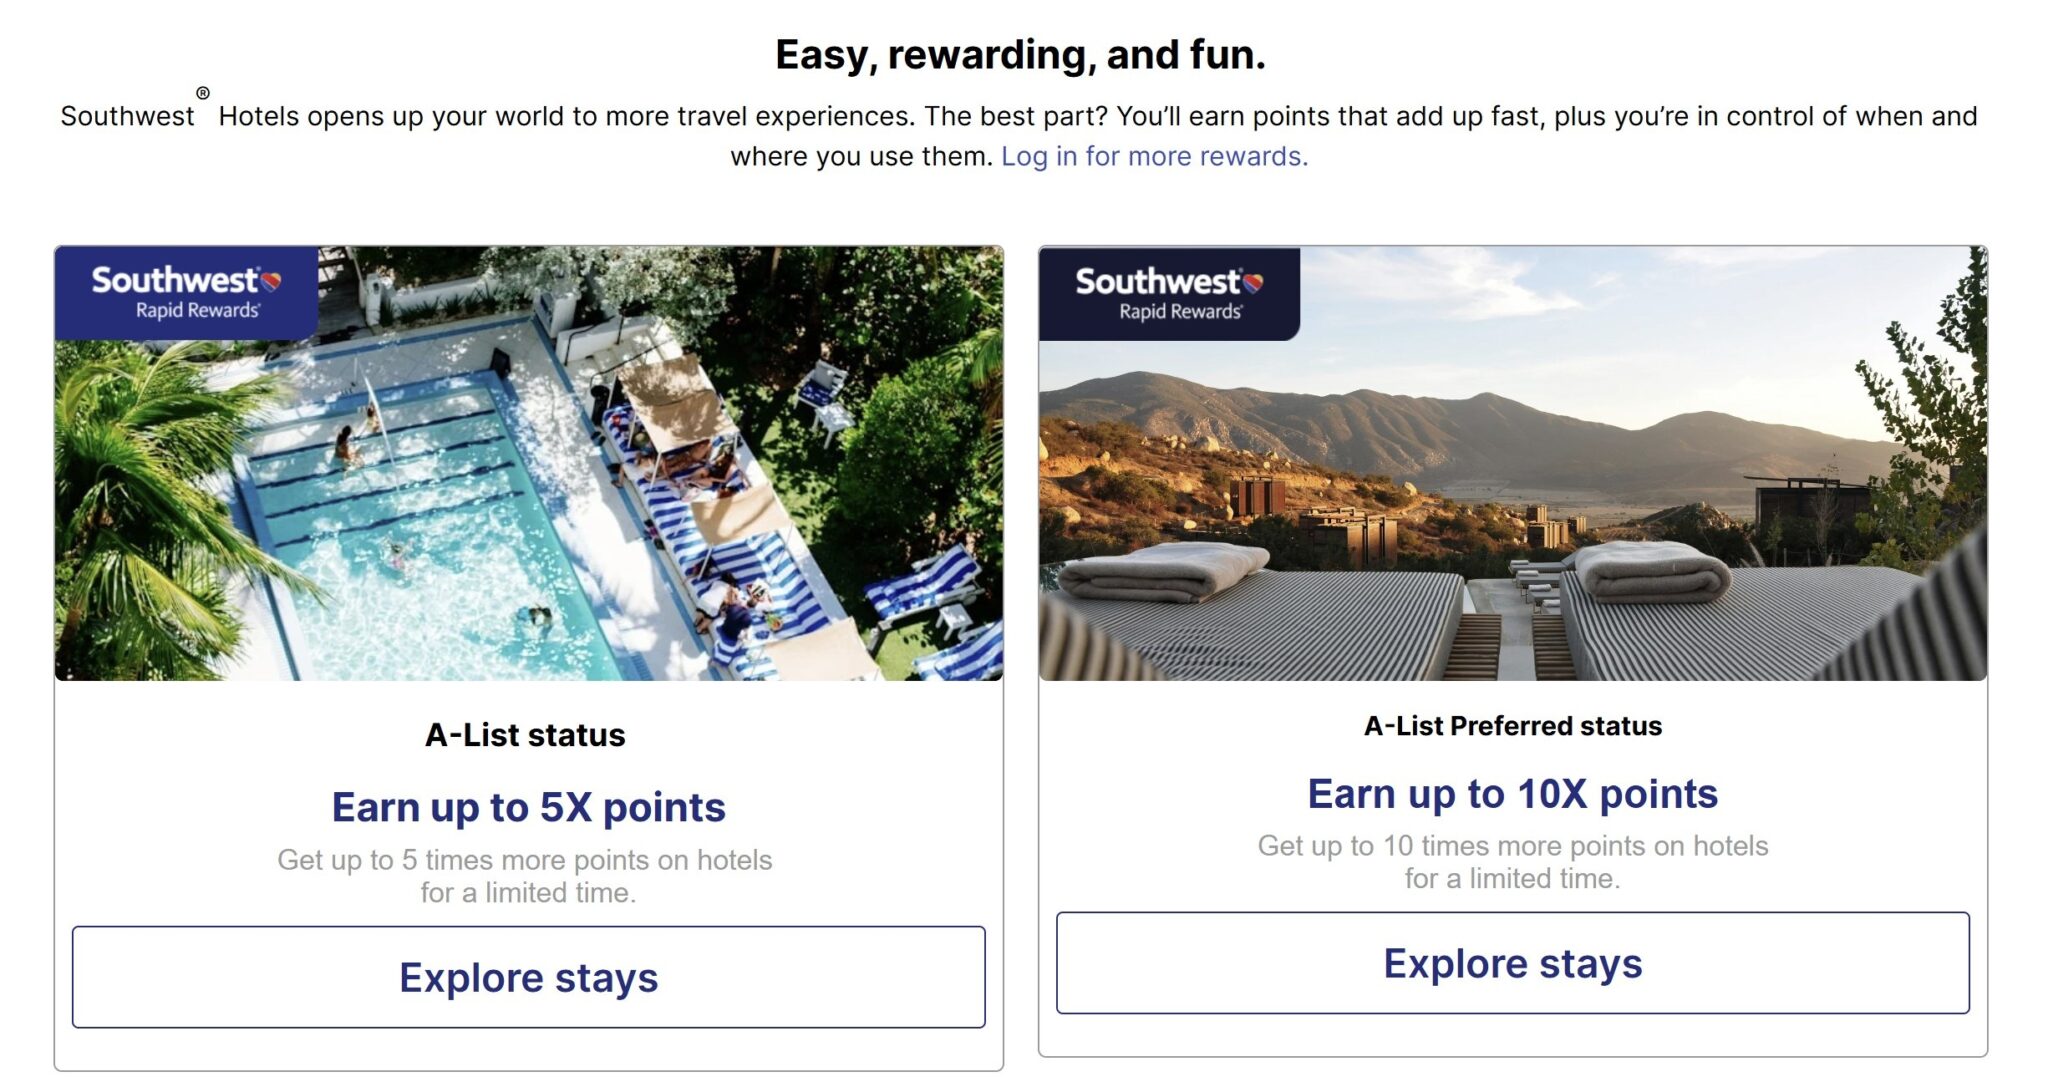Select the 'Earn up to 5X points' heading
Viewport: 2048px width, 1087px height.
tap(528, 807)
